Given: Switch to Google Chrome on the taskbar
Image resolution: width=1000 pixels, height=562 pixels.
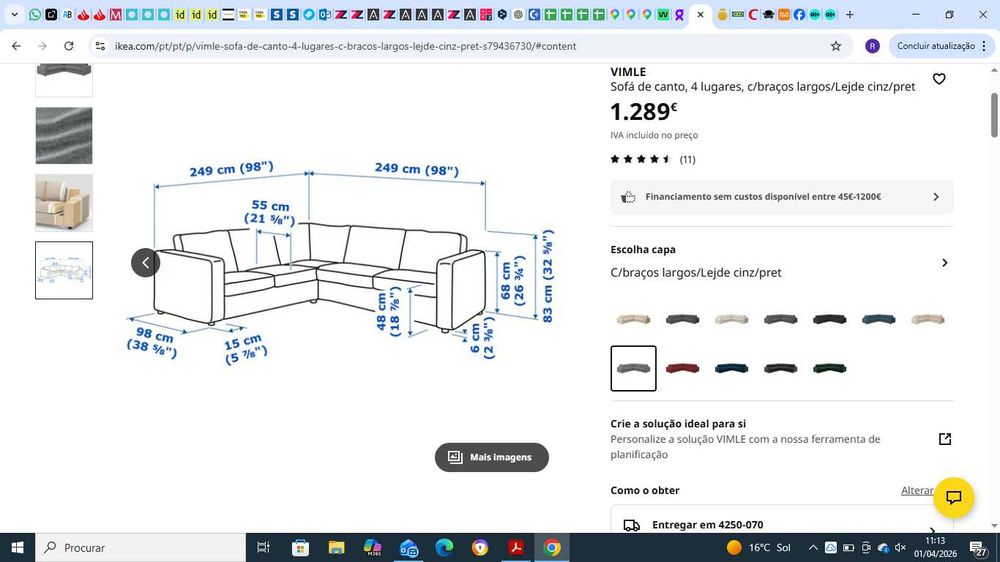Looking at the screenshot, I should (x=552, y=547).
